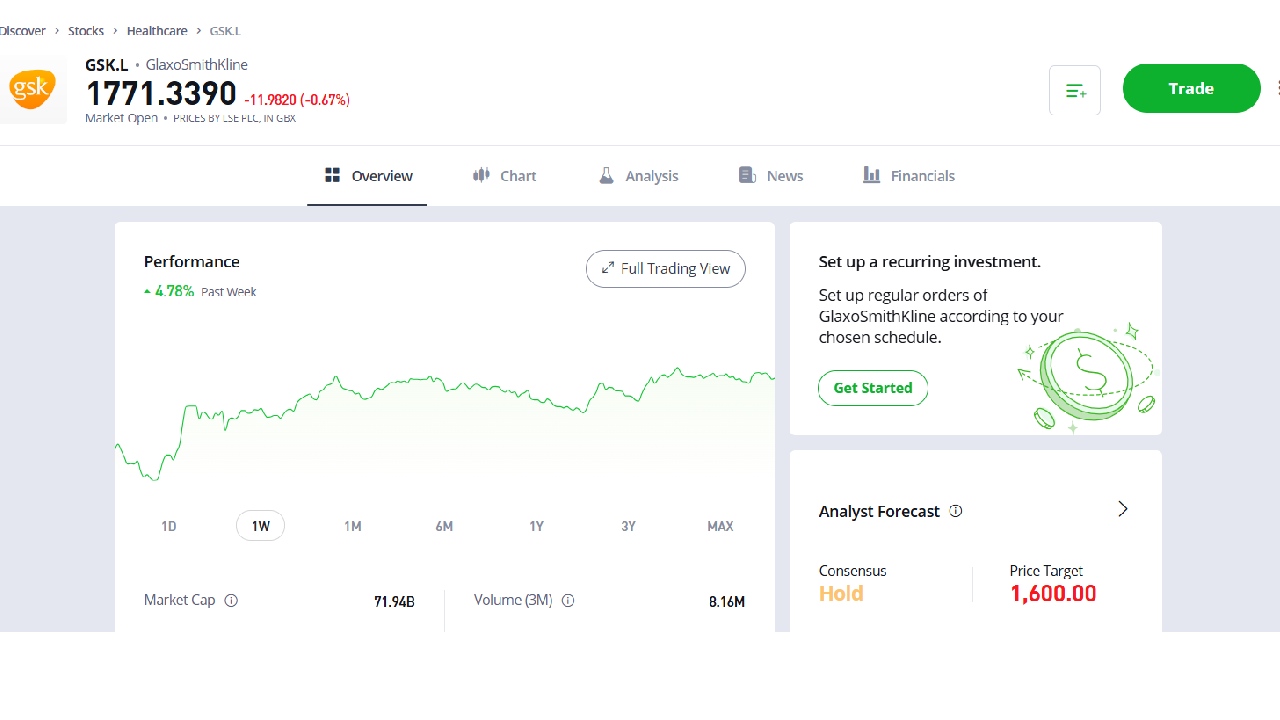Choose the 1Y performance range
Viewport: 1280px width, 720px height.
(537, 526)
